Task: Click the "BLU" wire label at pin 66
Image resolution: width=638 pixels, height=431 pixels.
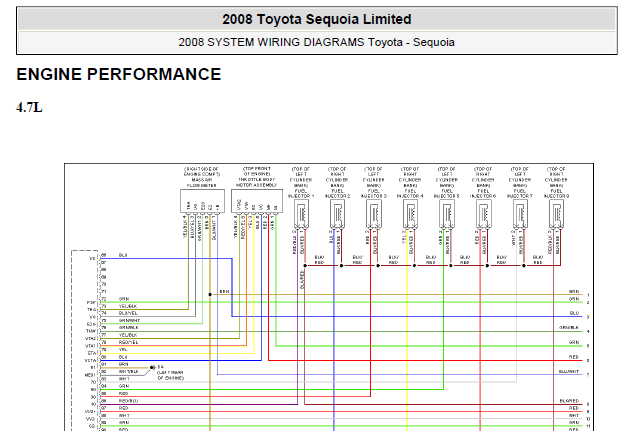Action: click(123, 255)
